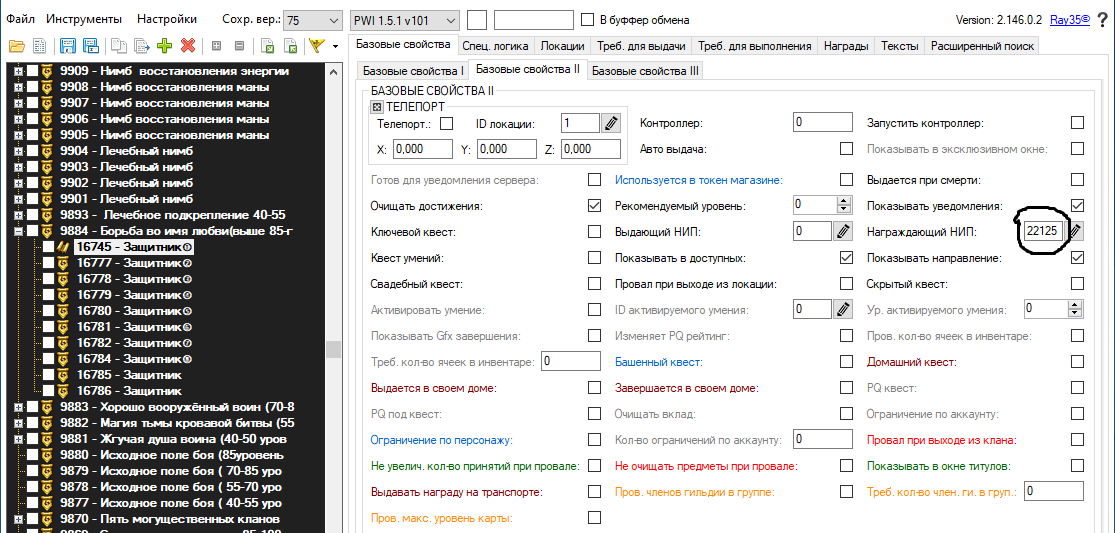Uncheck Очищать достижения
The image size is (1115, 533).
pyautogui.click(x=594, y=206)
